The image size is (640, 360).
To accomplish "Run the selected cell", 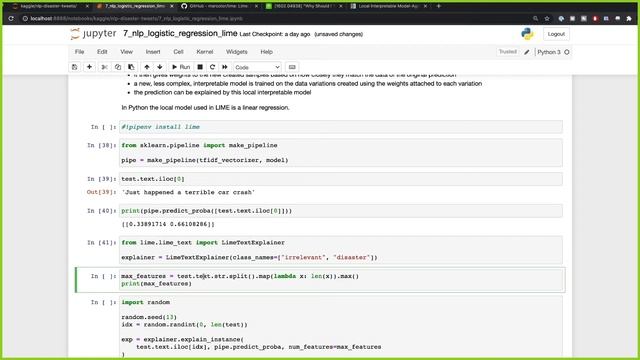I will pos(181,67).
